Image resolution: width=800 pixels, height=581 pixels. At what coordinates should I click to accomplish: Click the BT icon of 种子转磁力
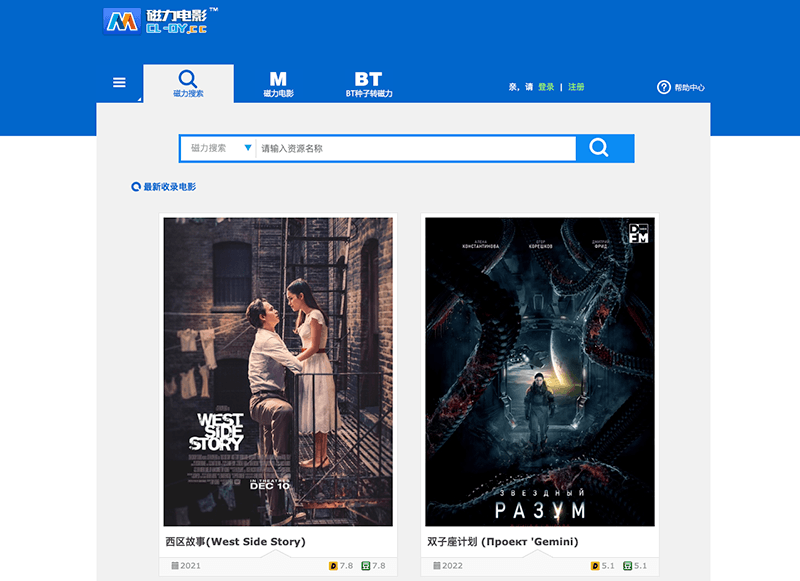[368, 79]
